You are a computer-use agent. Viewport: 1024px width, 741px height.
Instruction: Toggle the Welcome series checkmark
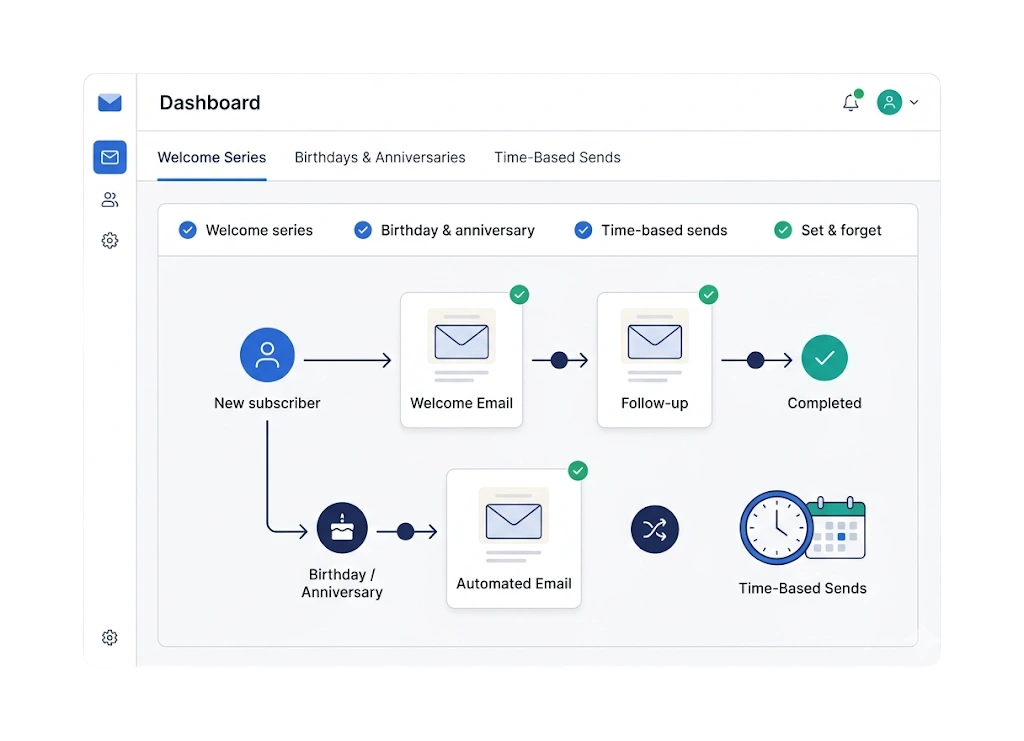click(x=187, y=230)
